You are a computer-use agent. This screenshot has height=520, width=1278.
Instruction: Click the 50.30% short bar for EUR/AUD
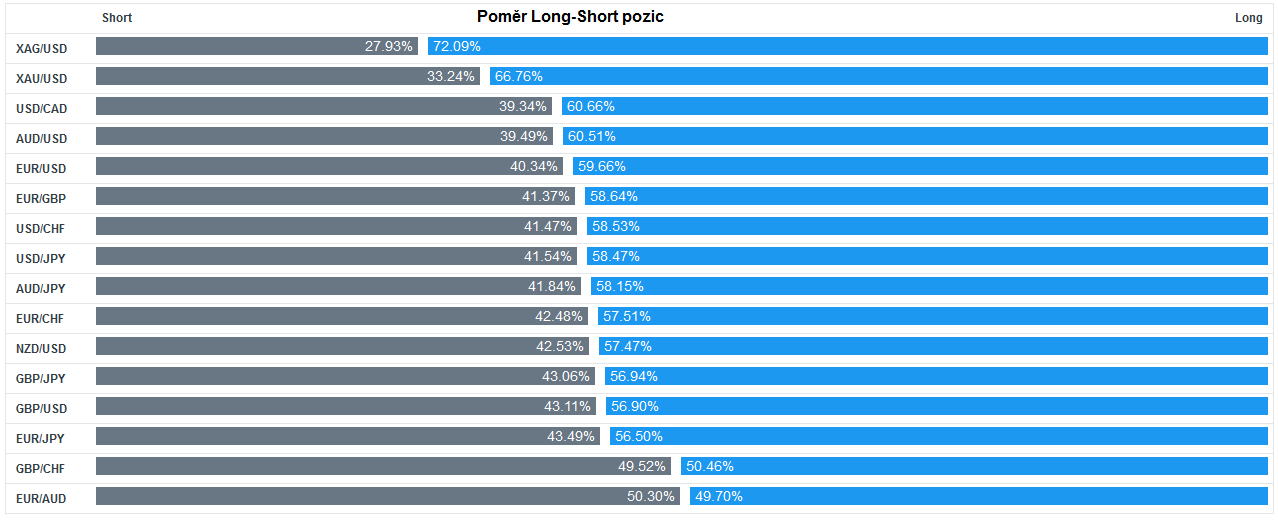coord(387,496)
